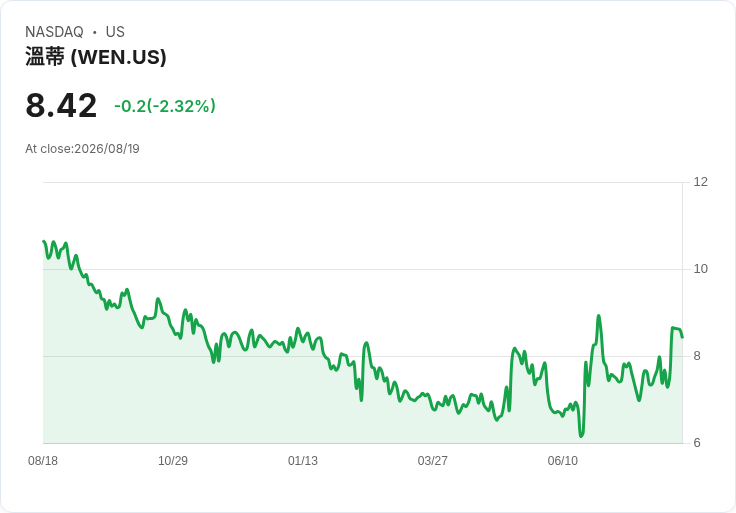Click the 01/13 x-axis date label
The image size is (736, 513).
pos(303,461)
